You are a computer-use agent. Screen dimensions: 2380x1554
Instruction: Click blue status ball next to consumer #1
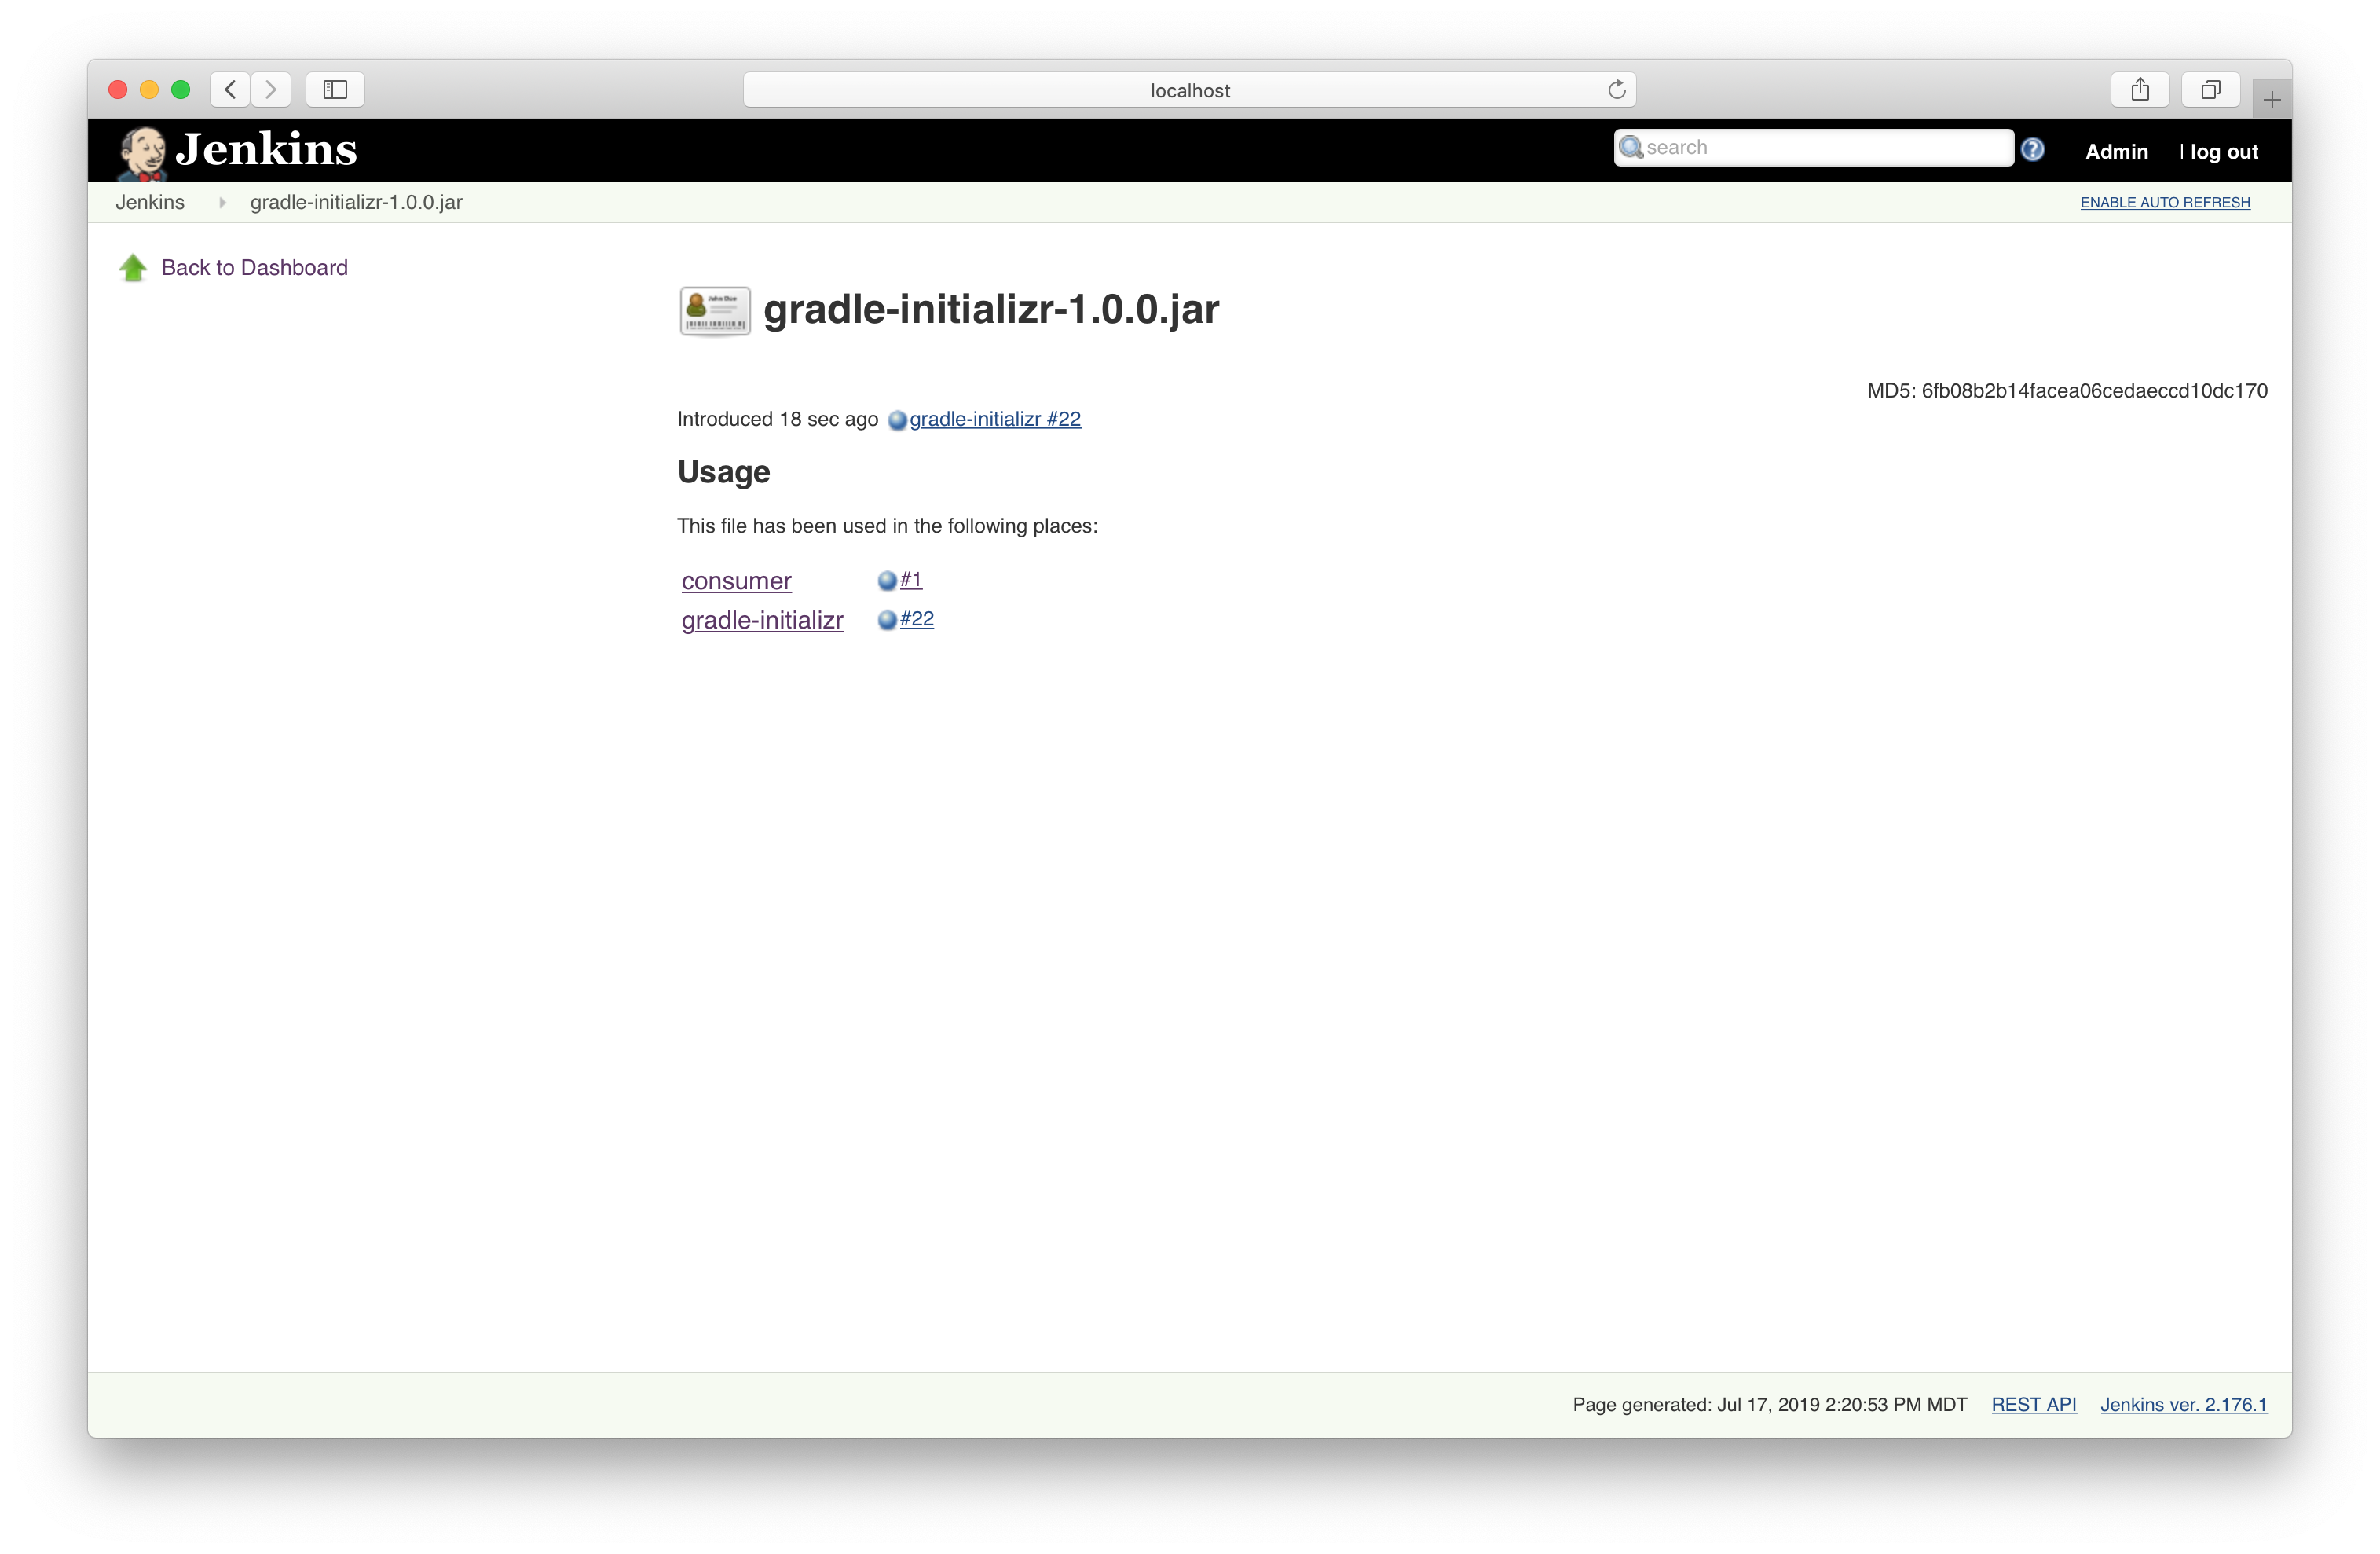(887, 581)
